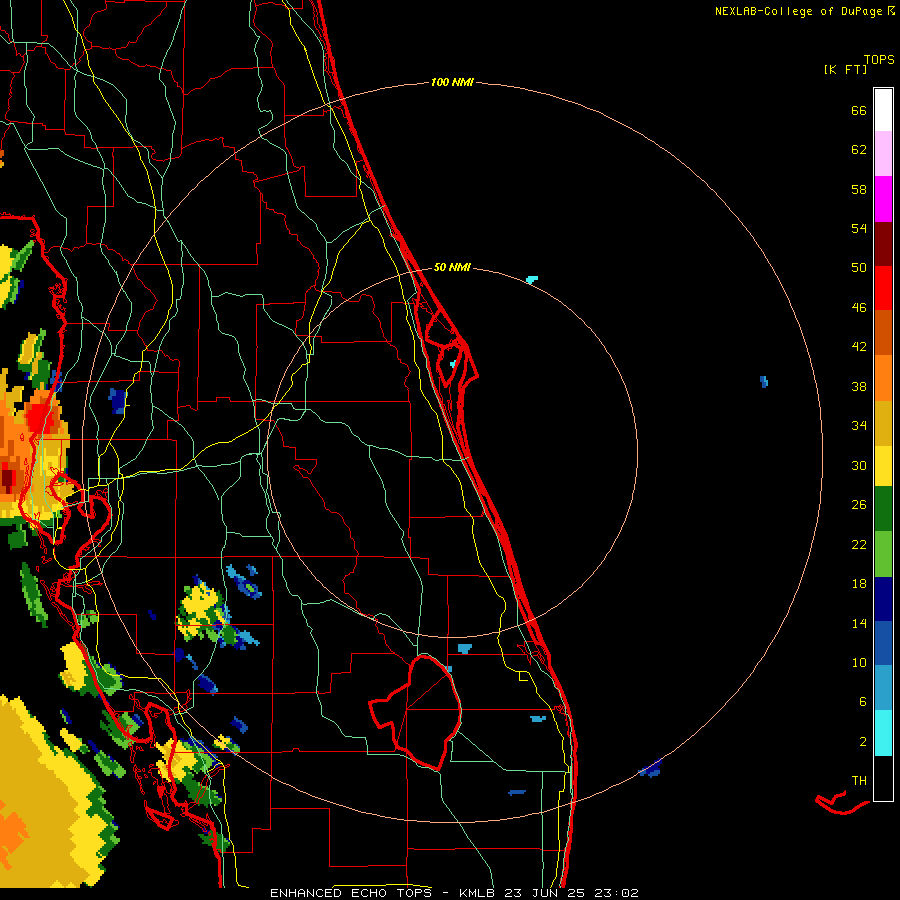Click the legend value 22
Screen dimensions: 900x900
click(859, 544)
